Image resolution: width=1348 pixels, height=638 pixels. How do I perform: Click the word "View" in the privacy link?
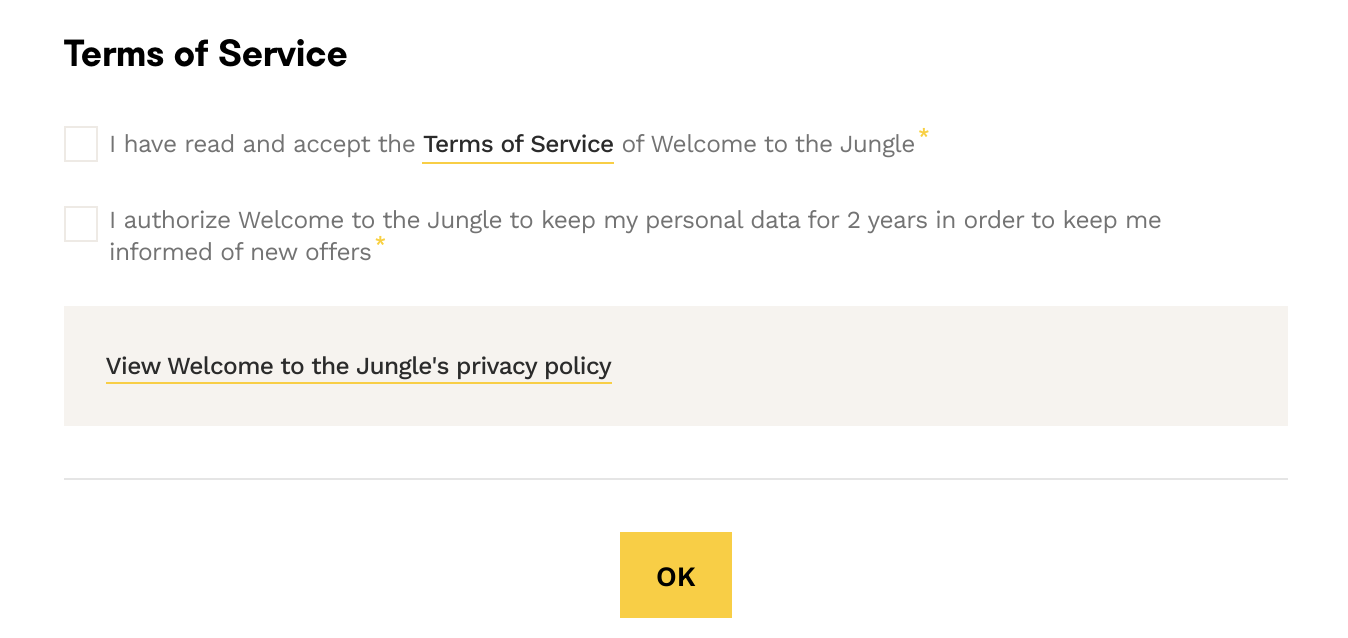133,366
